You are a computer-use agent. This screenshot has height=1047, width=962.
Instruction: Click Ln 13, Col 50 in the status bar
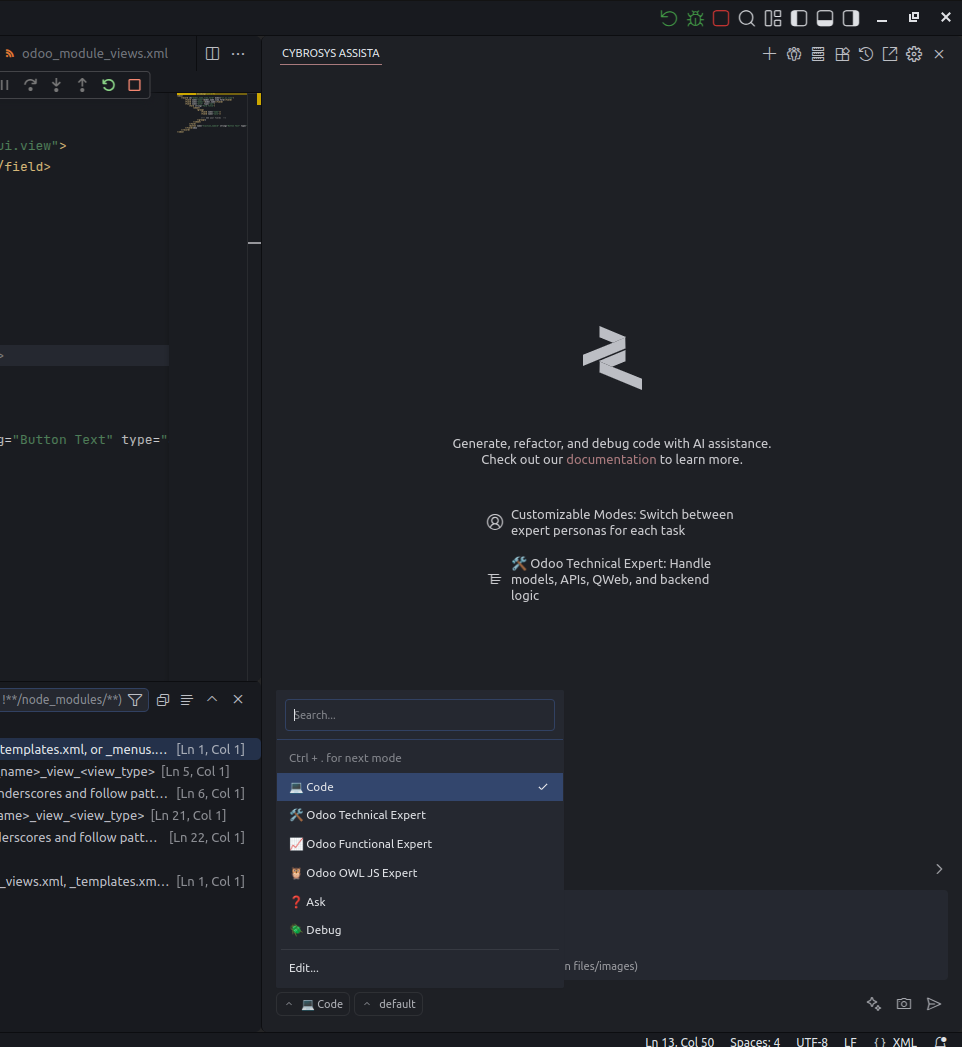[x=679, y=1042]
